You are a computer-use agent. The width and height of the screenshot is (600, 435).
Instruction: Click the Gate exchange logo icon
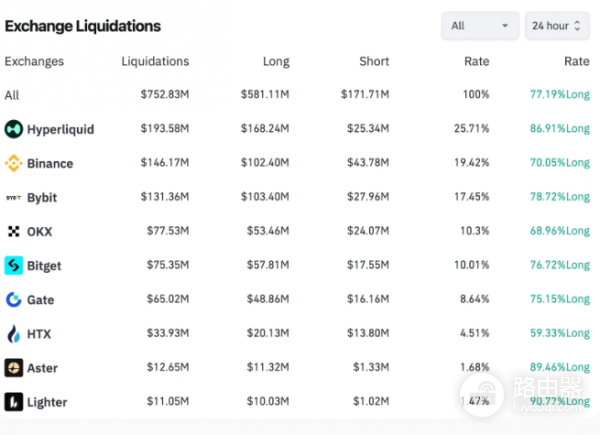14,300
